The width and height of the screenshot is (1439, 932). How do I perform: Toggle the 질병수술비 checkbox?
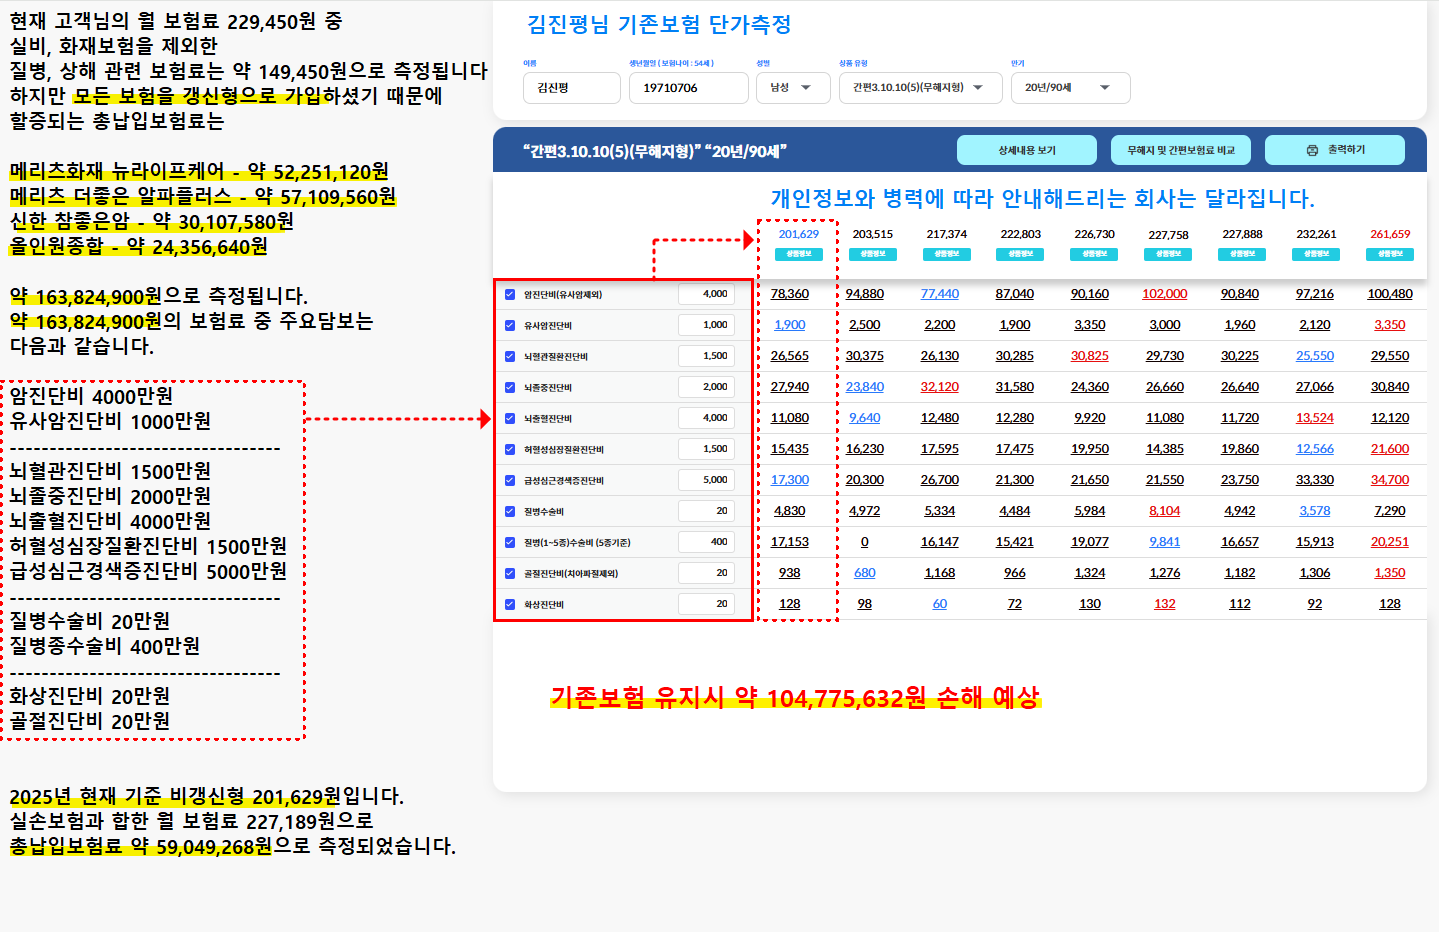pos(510,511)
